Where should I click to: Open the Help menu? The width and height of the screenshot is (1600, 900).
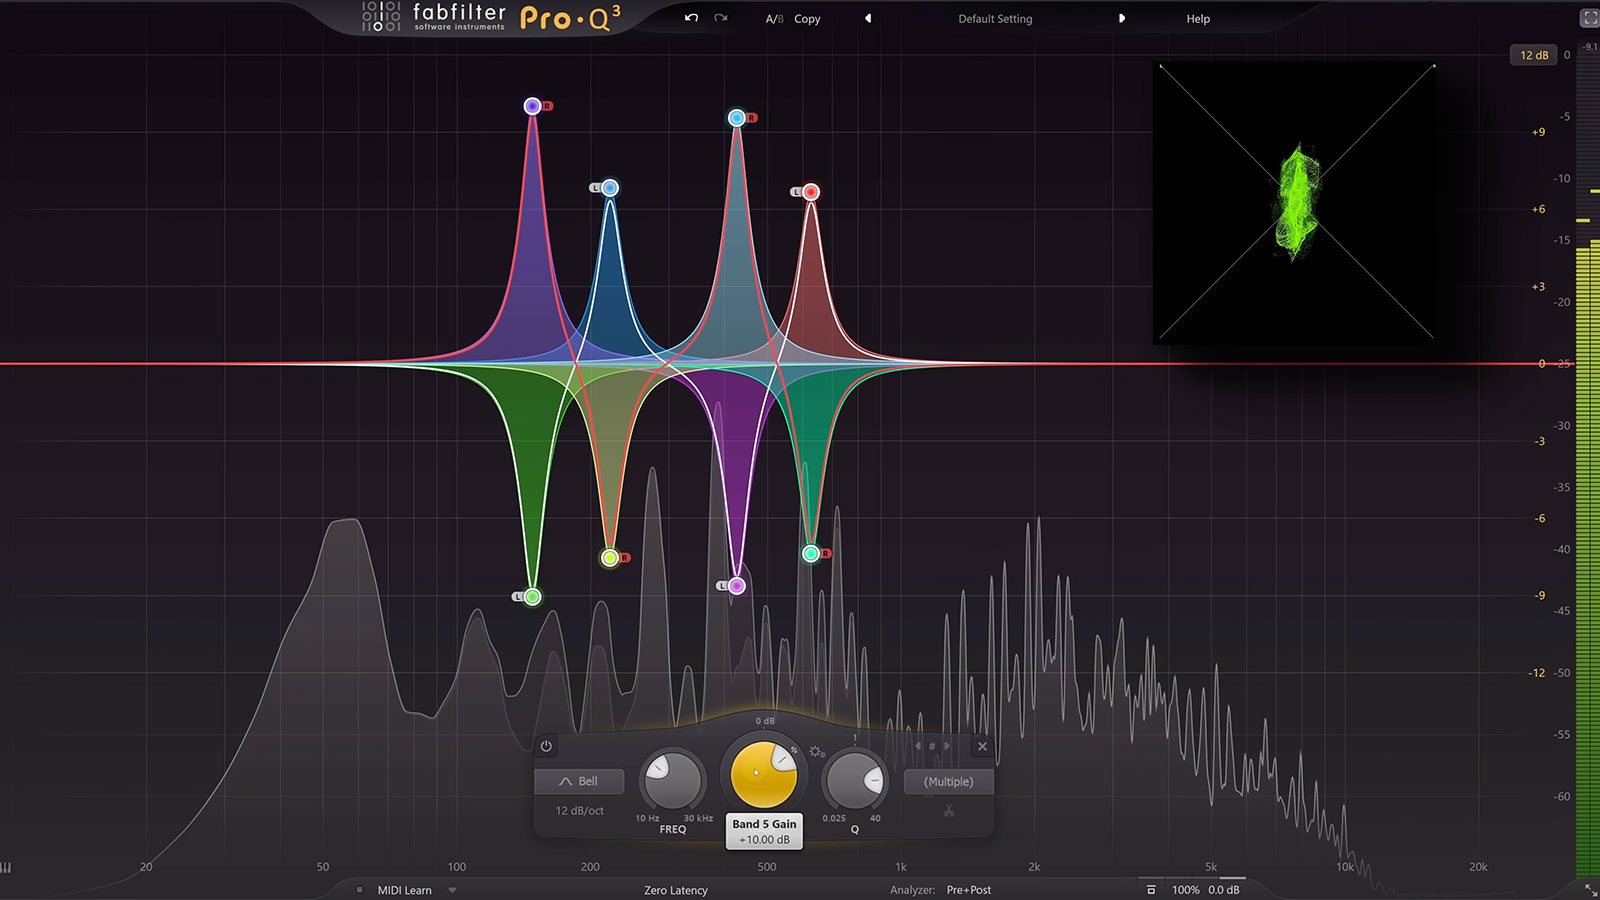click(1197, 18)
